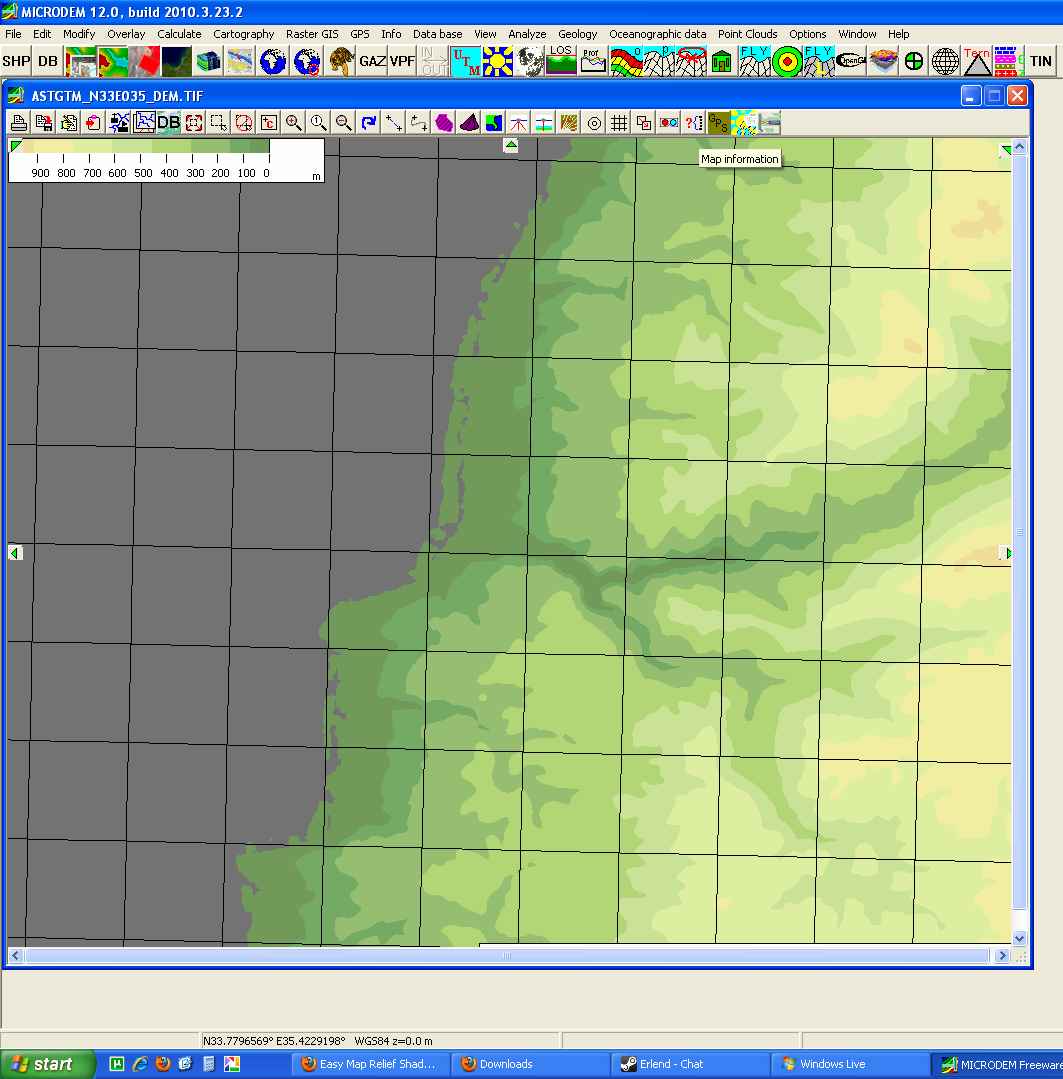1063x1079 pixels.
Task: Click the zoom in magnifier on map toolbar
Action: [294, 123]
